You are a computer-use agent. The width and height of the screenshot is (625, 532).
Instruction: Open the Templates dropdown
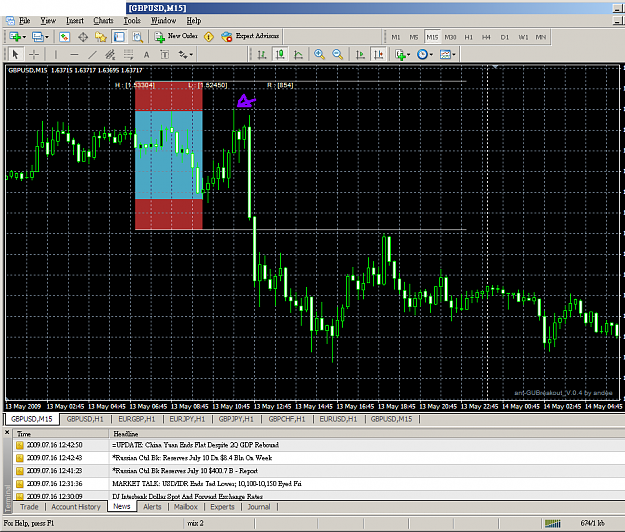[x=448, y=55]
